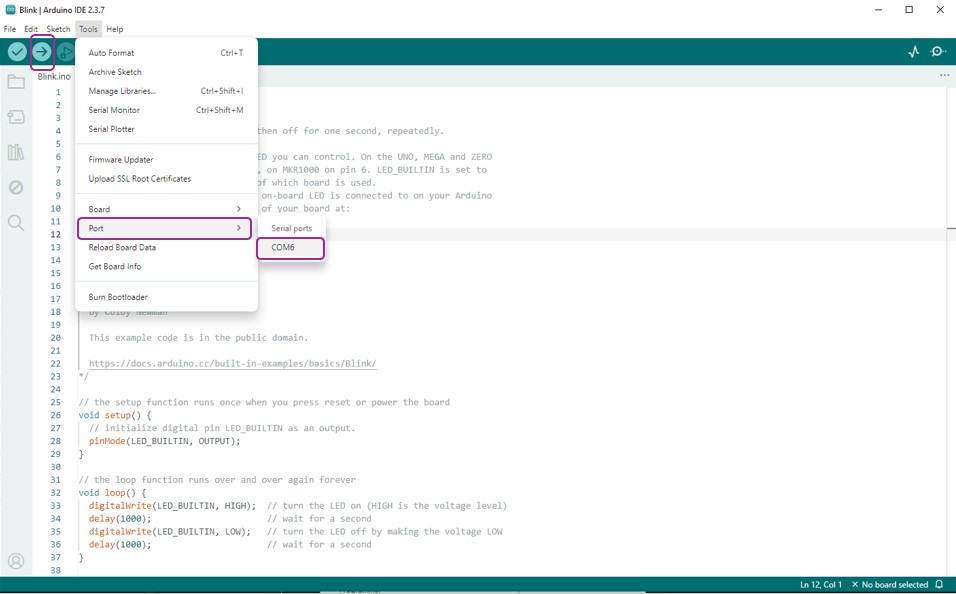Click the comment 'the loop function runs over and over'
The image size is (956, 594).
click(216, 480)
